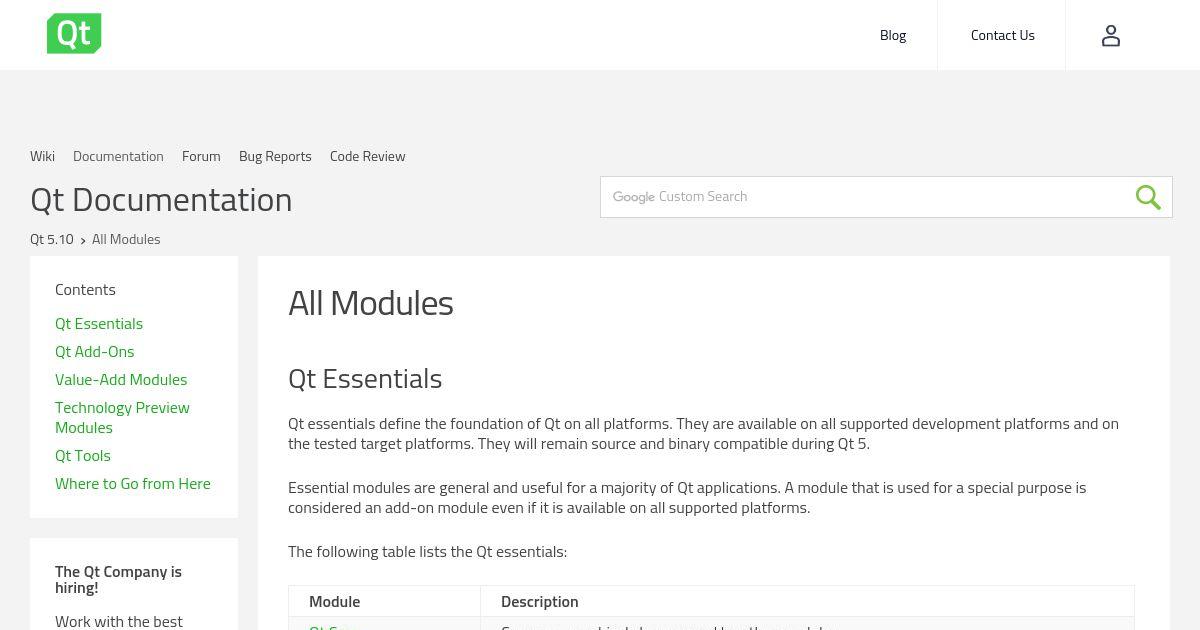Click the All Modules breadcrumb

coord(126,239)
